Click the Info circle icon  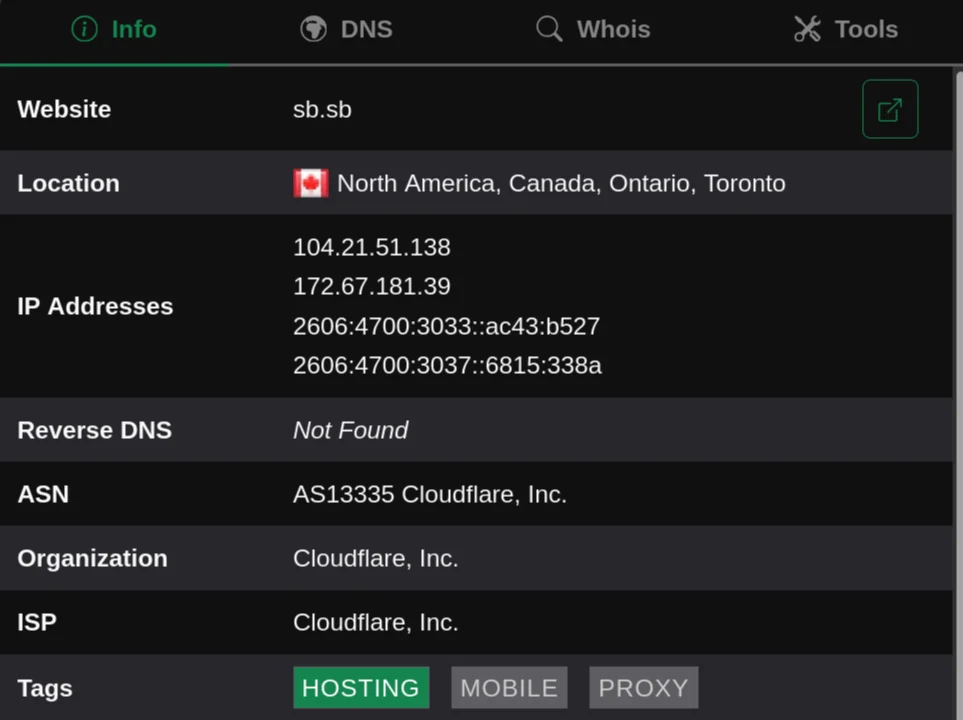[84, 29]
